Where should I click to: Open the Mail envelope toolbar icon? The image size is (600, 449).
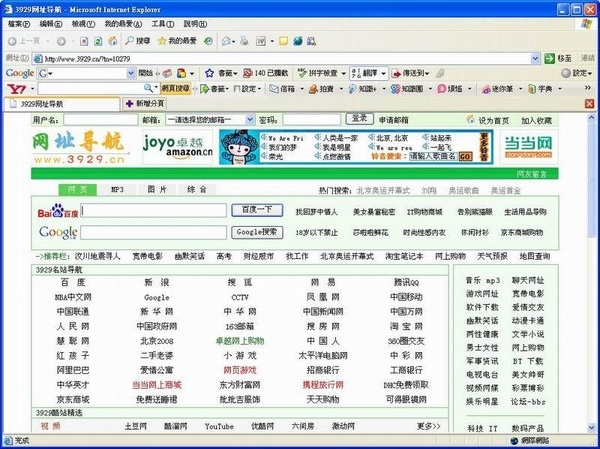(226, 41)
